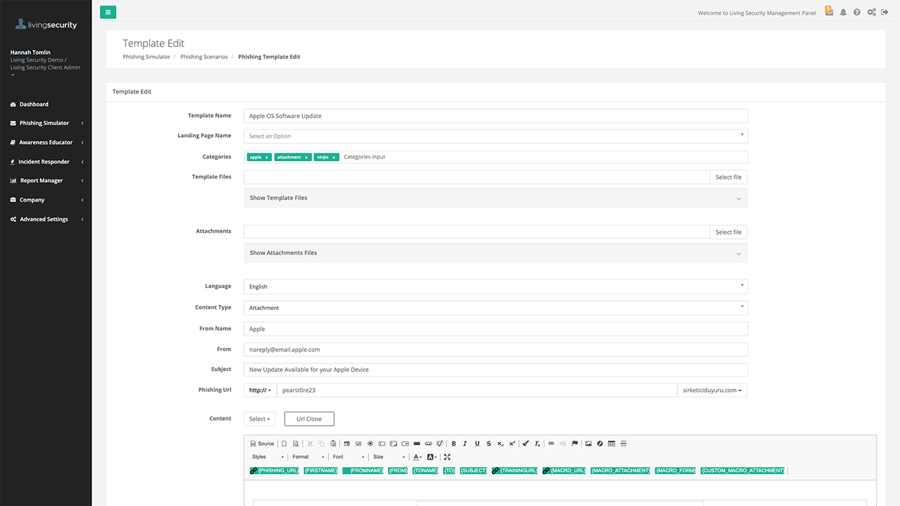
Task: Expand Report Manager sidebar menu
Action: [x=46, y=180]
